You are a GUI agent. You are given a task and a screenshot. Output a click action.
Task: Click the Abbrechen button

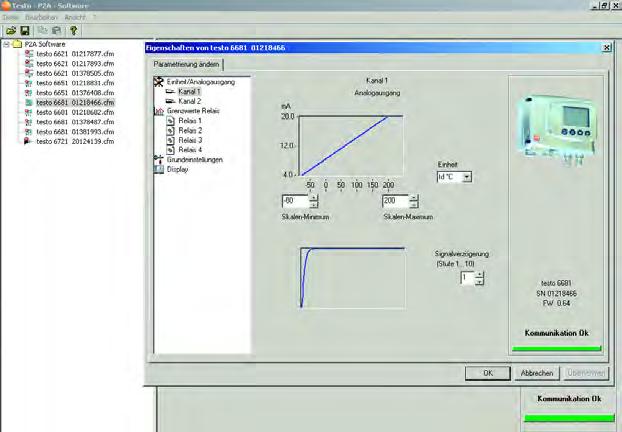tap(537, 373)
